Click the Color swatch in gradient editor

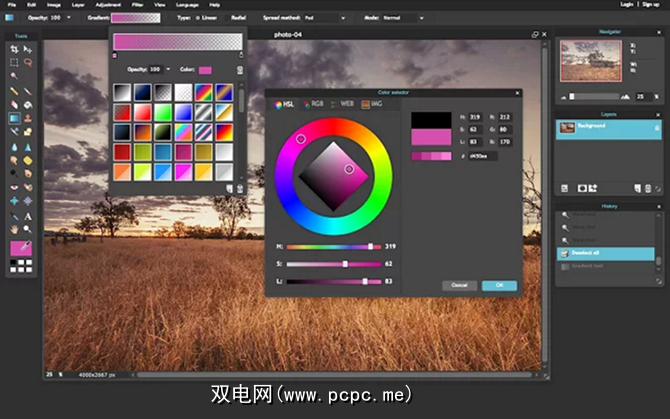[205, 70]
